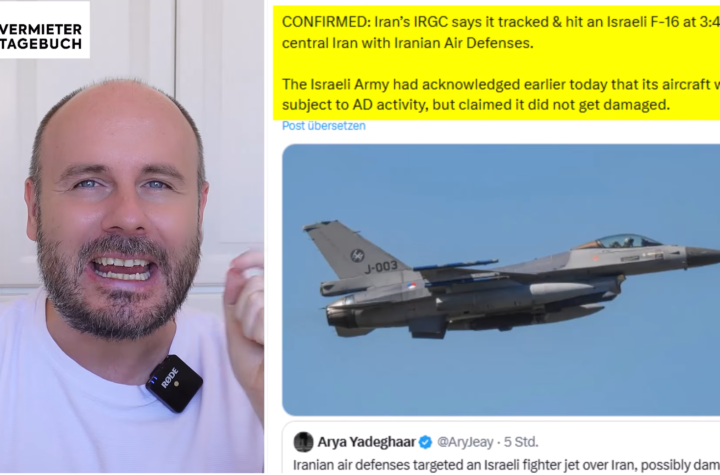The height and width of the screenshot is (475, 720).
Task: Click the RØDE clip microphone on the shirt
Action: (x=174, y=383)
